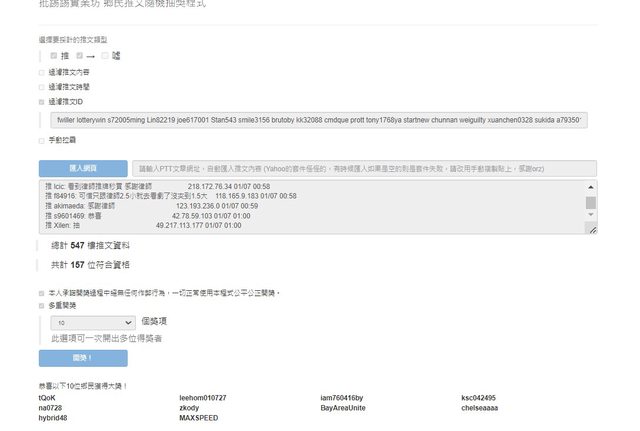The width and height of the screenshot is (640, 431).
Task: Toggle the 多重開獎 checkbox
Action: pyautogui.click(x=42, y=306)
